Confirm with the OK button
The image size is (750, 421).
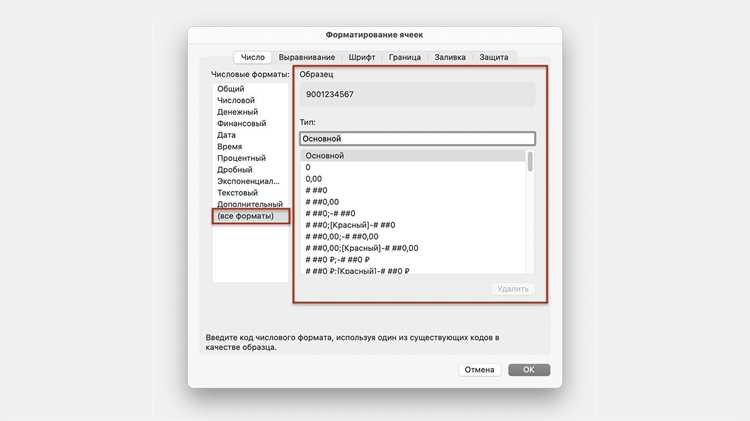tap(529, 369)
